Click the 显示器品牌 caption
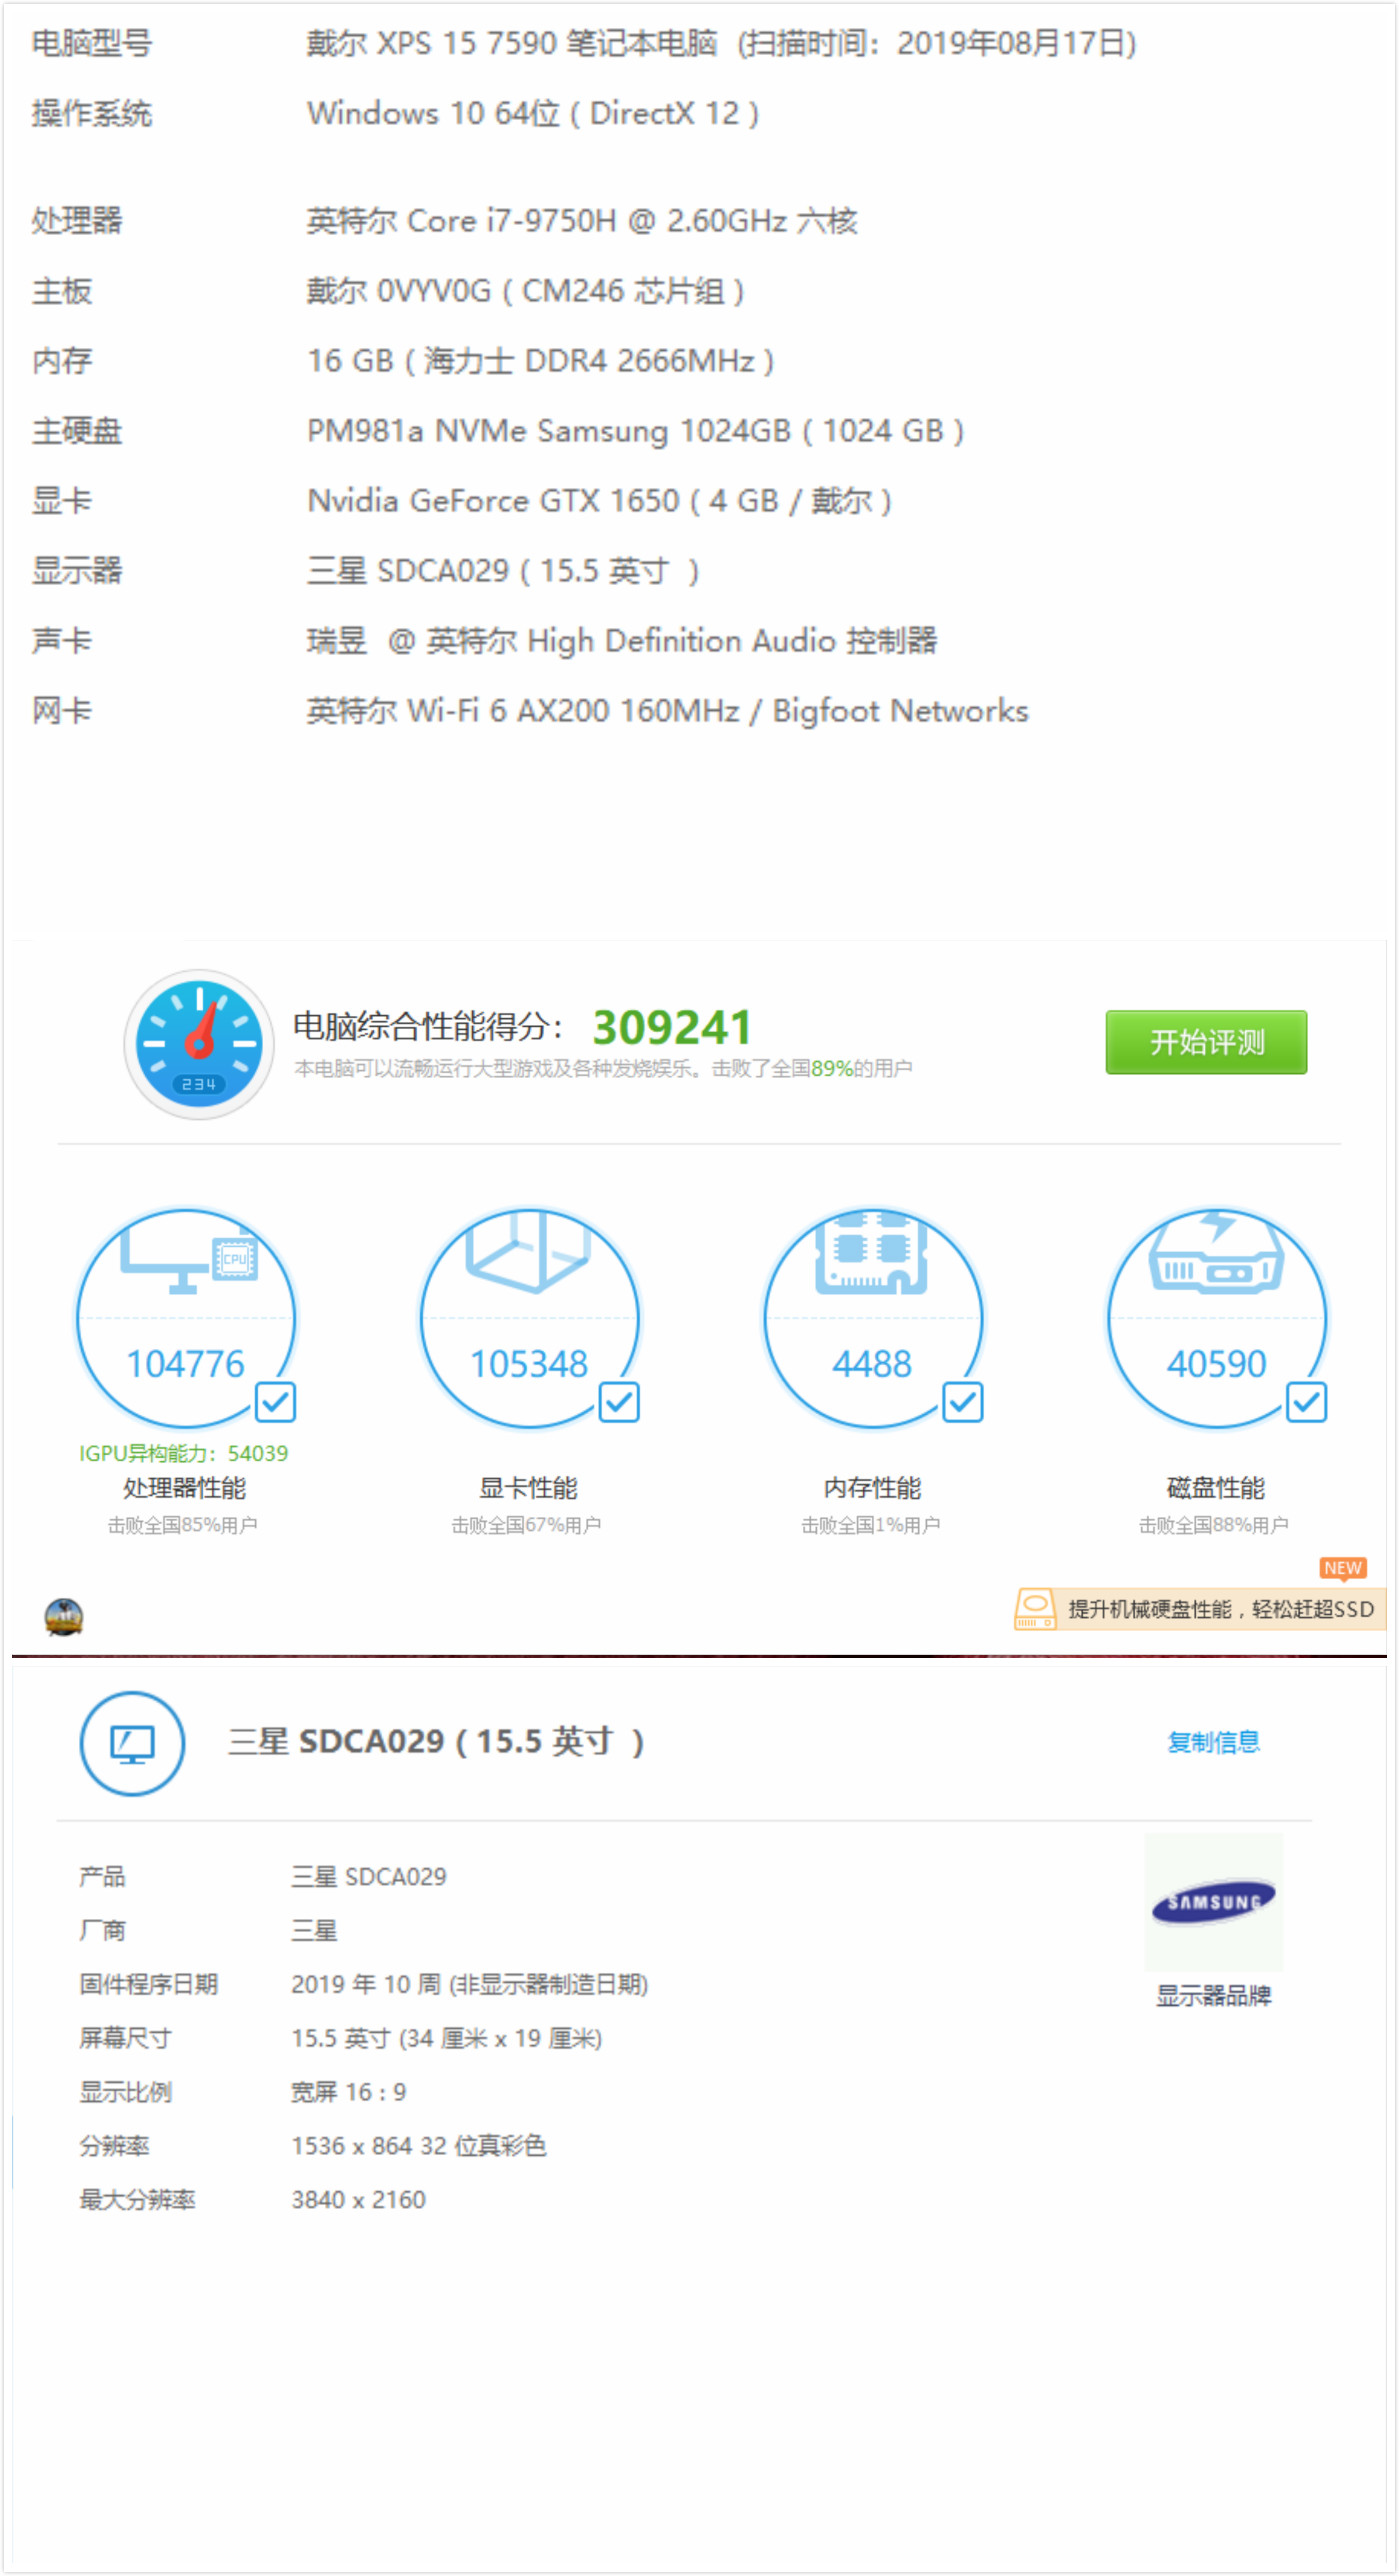 [x=1213, y=1996]
